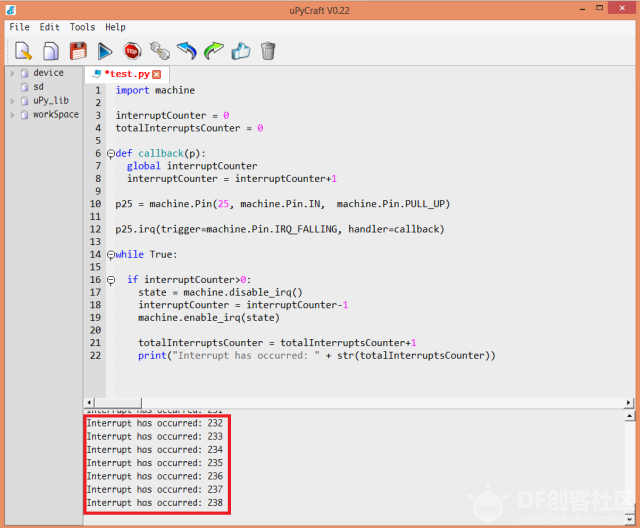Open the File menu
The height and width of the screenshot is (528, 640).
(x=19, y=27)
